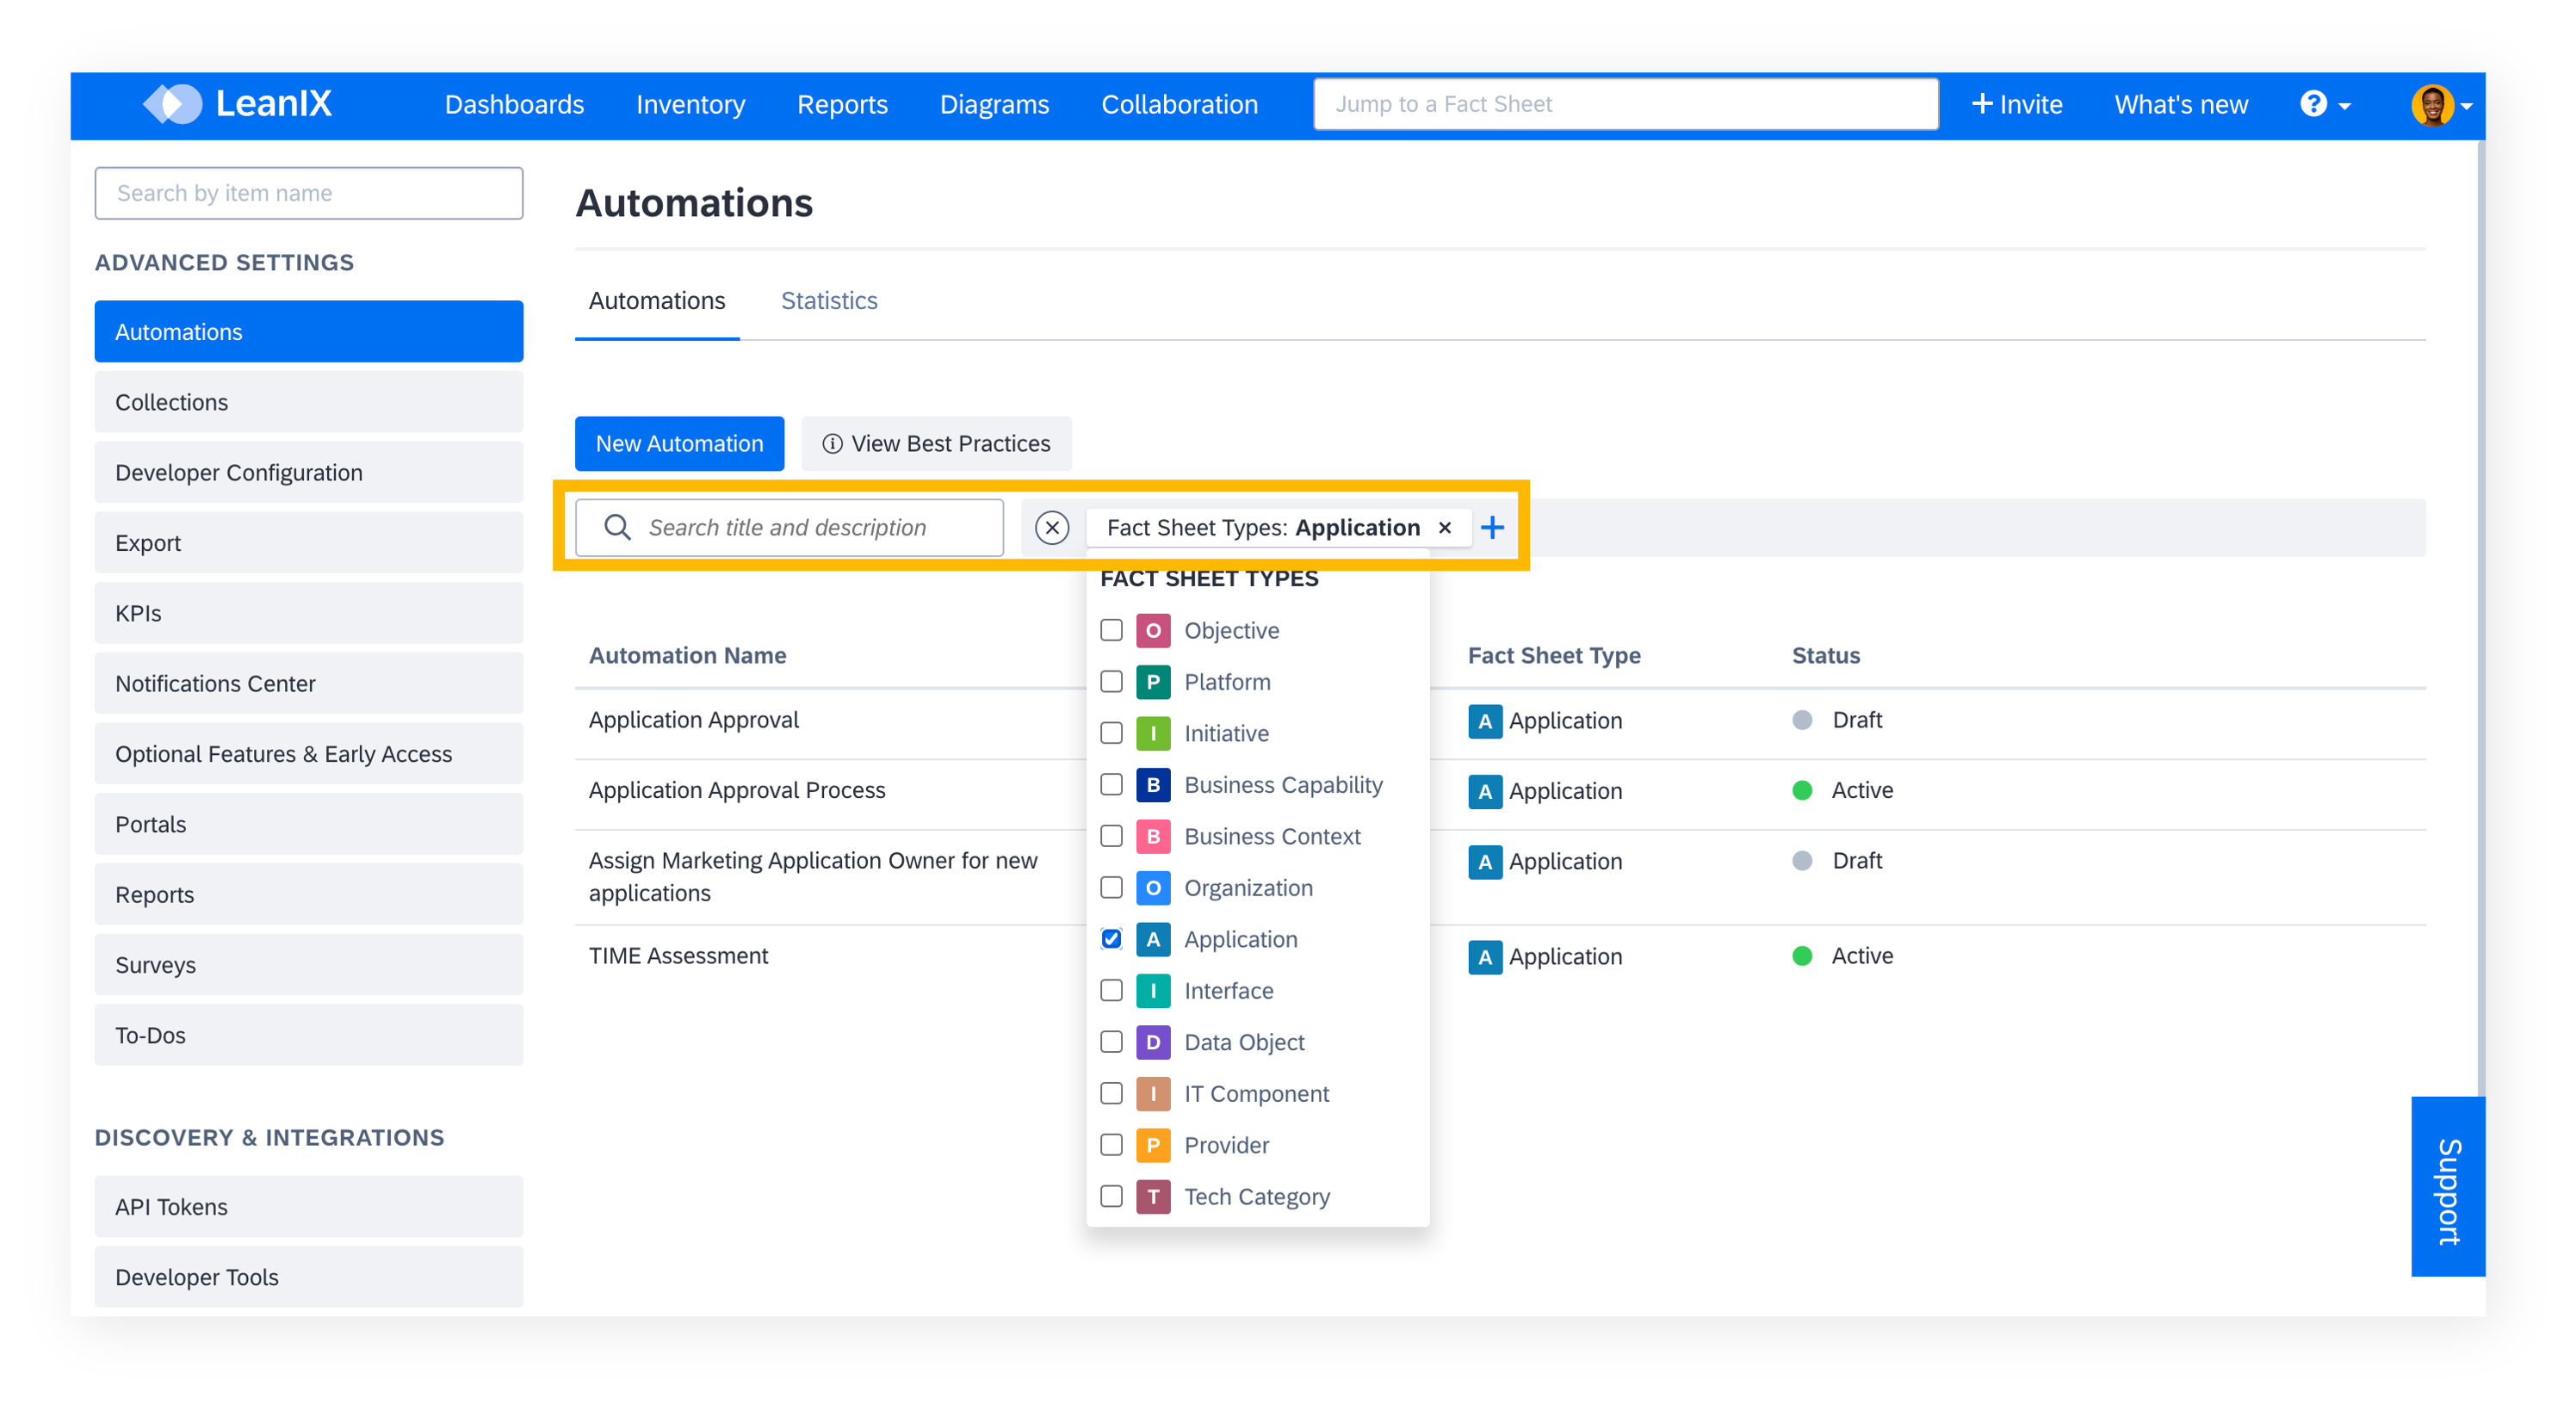Click the Invite button
This screenshot has height=1404, width=2576.
tap(2016, 104)
